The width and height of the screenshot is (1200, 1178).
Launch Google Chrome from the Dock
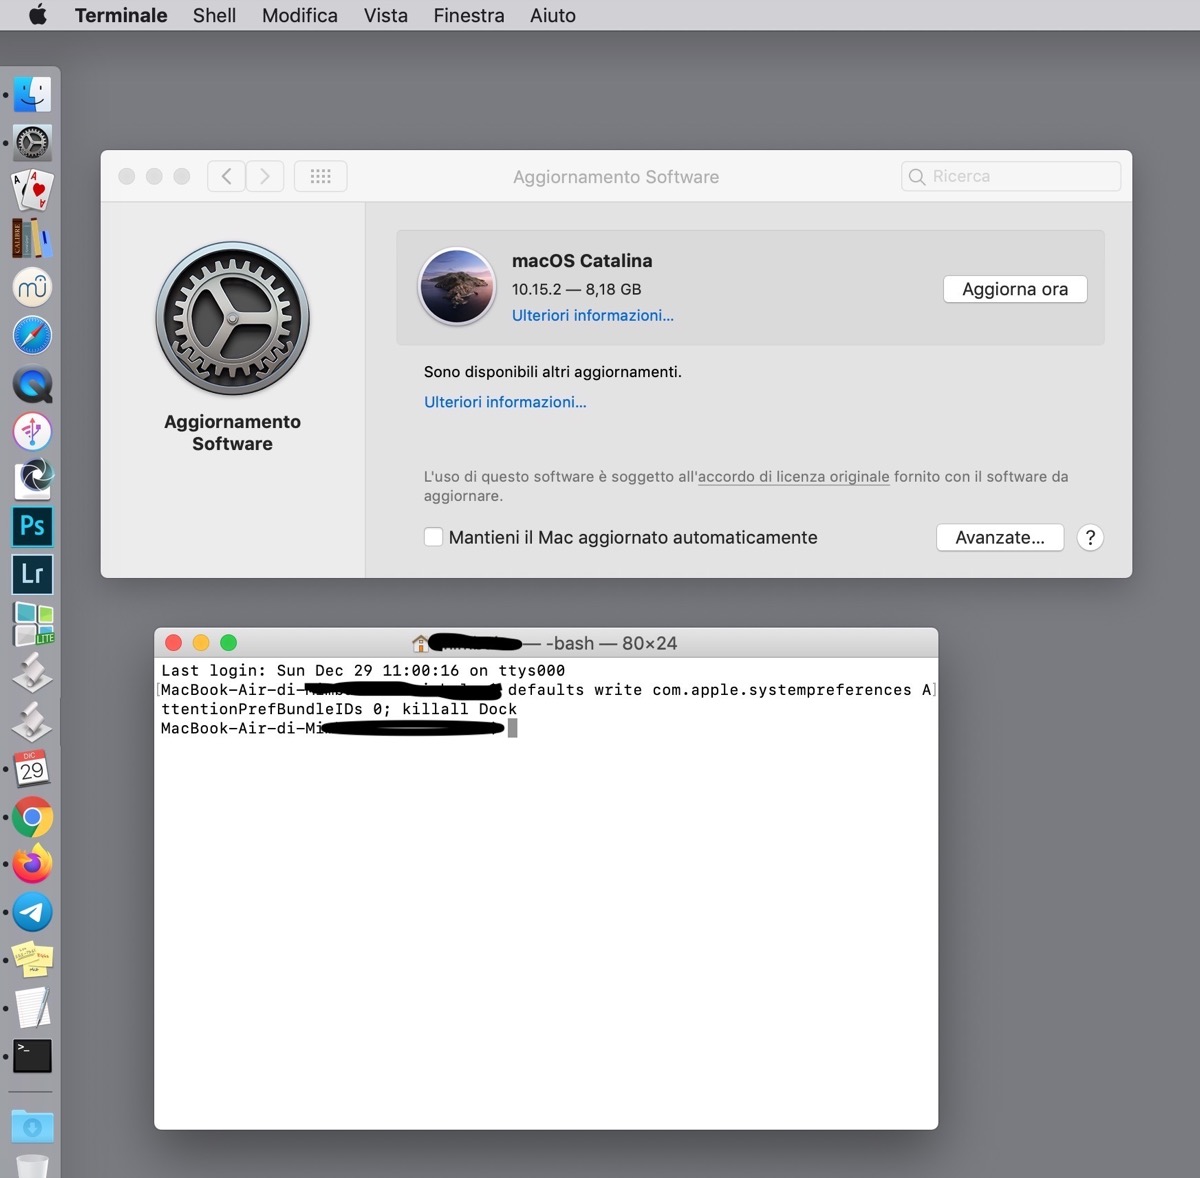point(32,817)
